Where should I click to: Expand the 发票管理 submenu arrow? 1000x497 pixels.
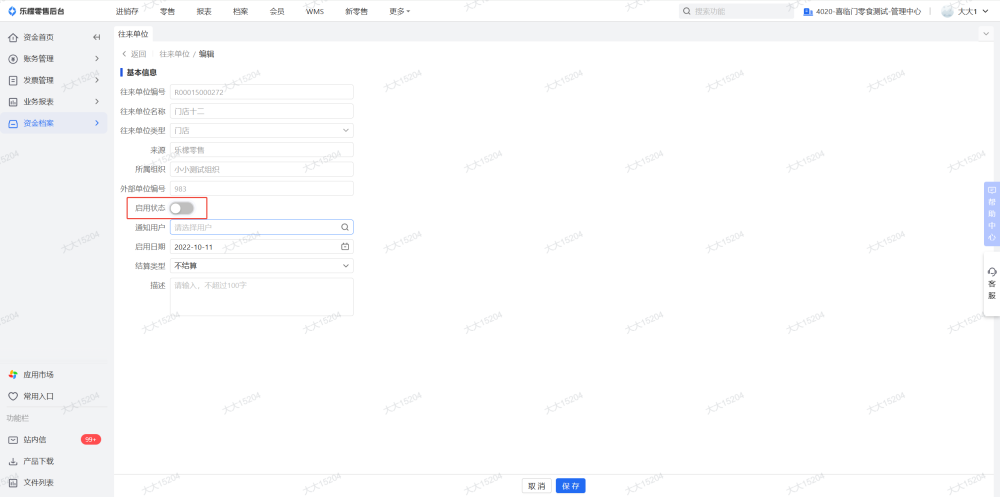pos(97,80)
